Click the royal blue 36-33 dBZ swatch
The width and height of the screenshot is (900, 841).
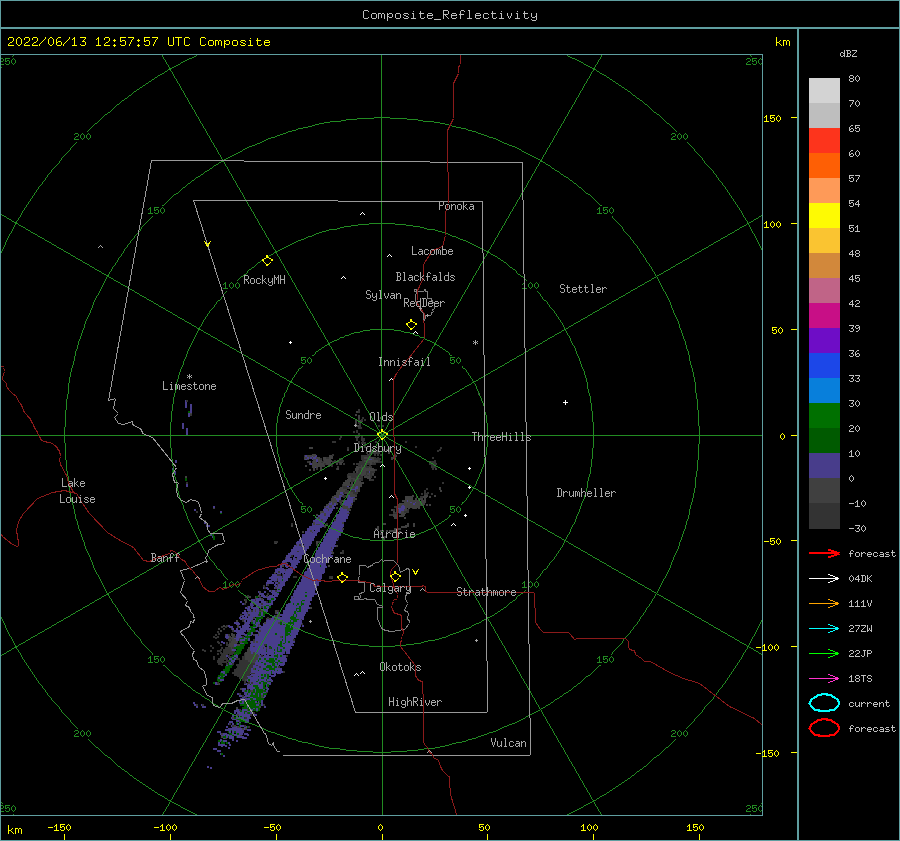click(x=824, y=366)
